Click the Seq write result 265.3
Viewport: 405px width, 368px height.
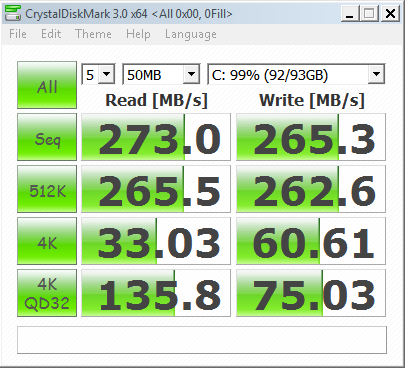[311, 137]
